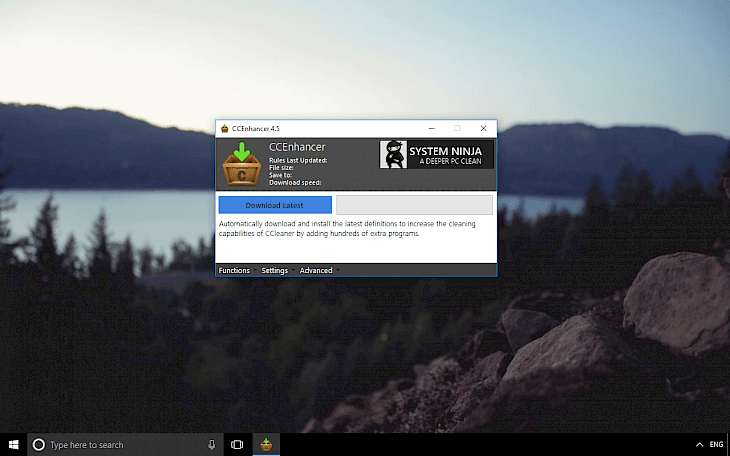The width and height of the screenshot is (730, 456).
Task: Click the "Download speed:" label
Action: [295, 183]
